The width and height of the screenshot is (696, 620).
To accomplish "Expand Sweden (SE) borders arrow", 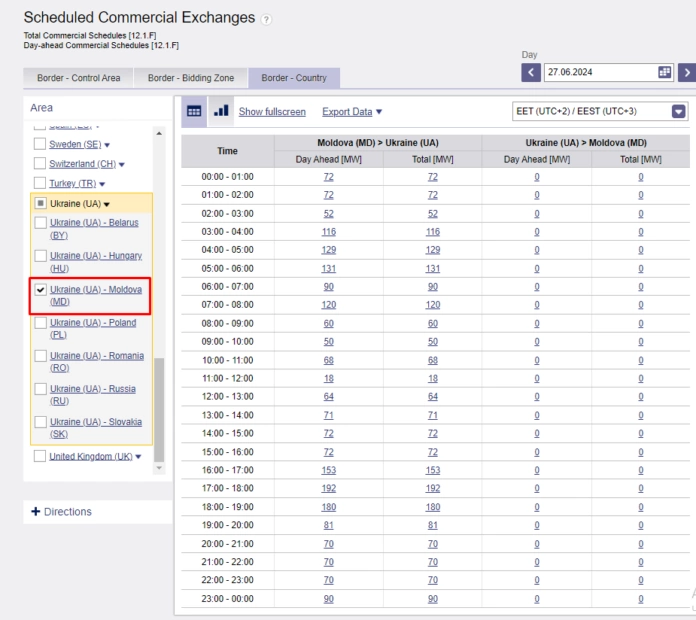I will [107, 145].
